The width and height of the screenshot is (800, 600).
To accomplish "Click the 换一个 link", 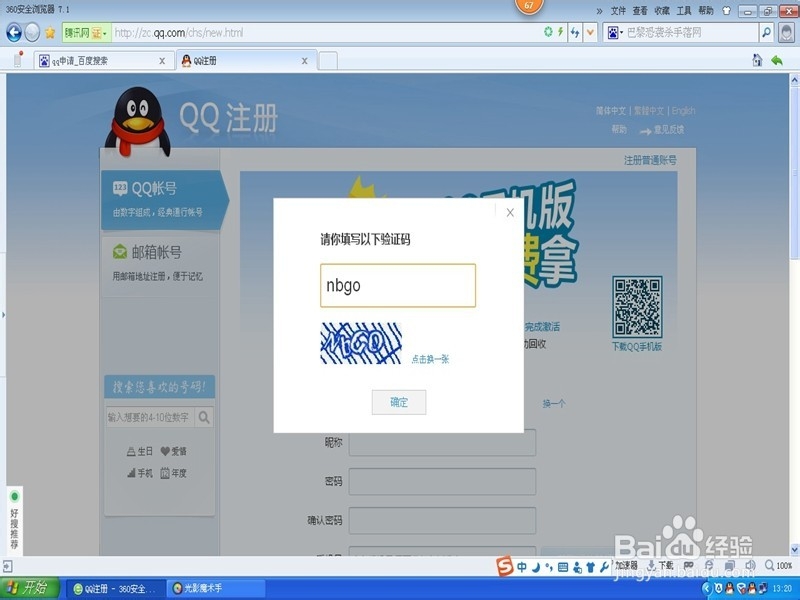I will 554,404.
